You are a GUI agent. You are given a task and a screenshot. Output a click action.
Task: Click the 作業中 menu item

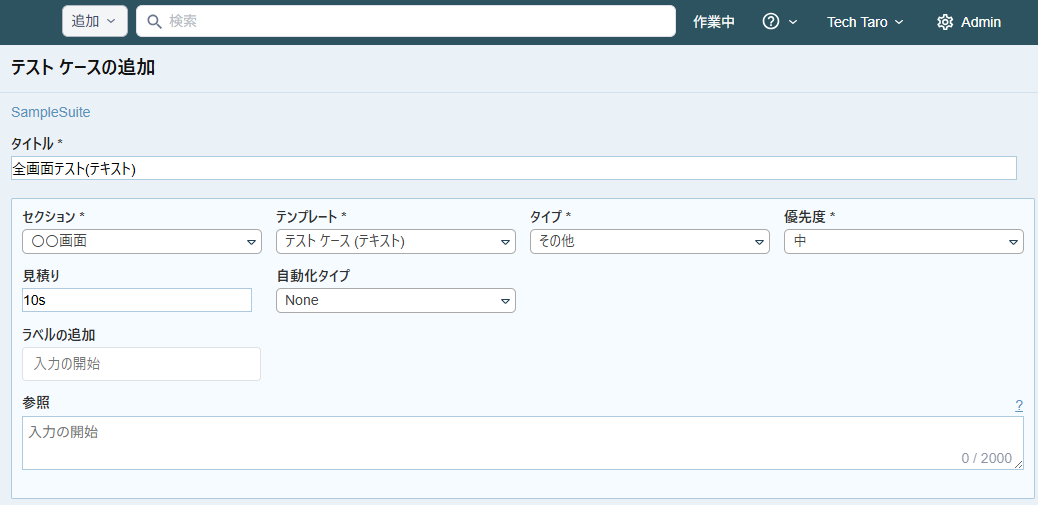714,22
